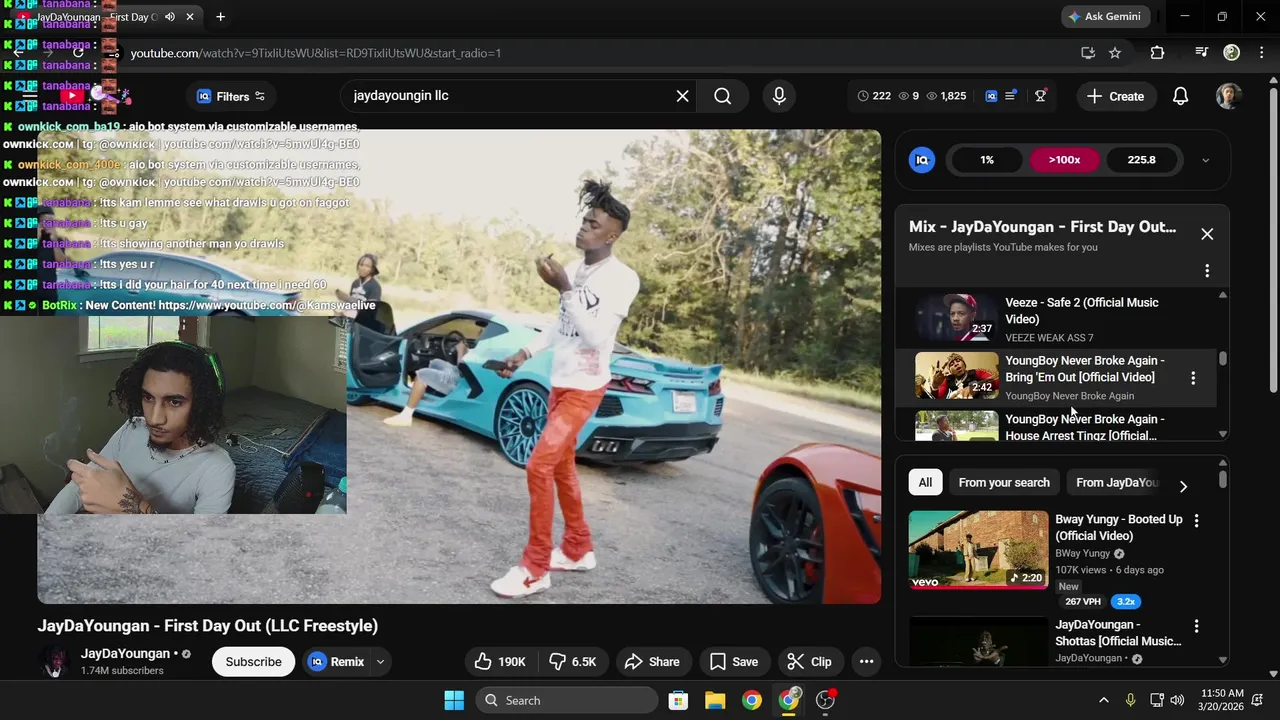The image size is (1280, 720).
Task: Click the Windows taskbar Search box
Action: [x=567, y=701]
